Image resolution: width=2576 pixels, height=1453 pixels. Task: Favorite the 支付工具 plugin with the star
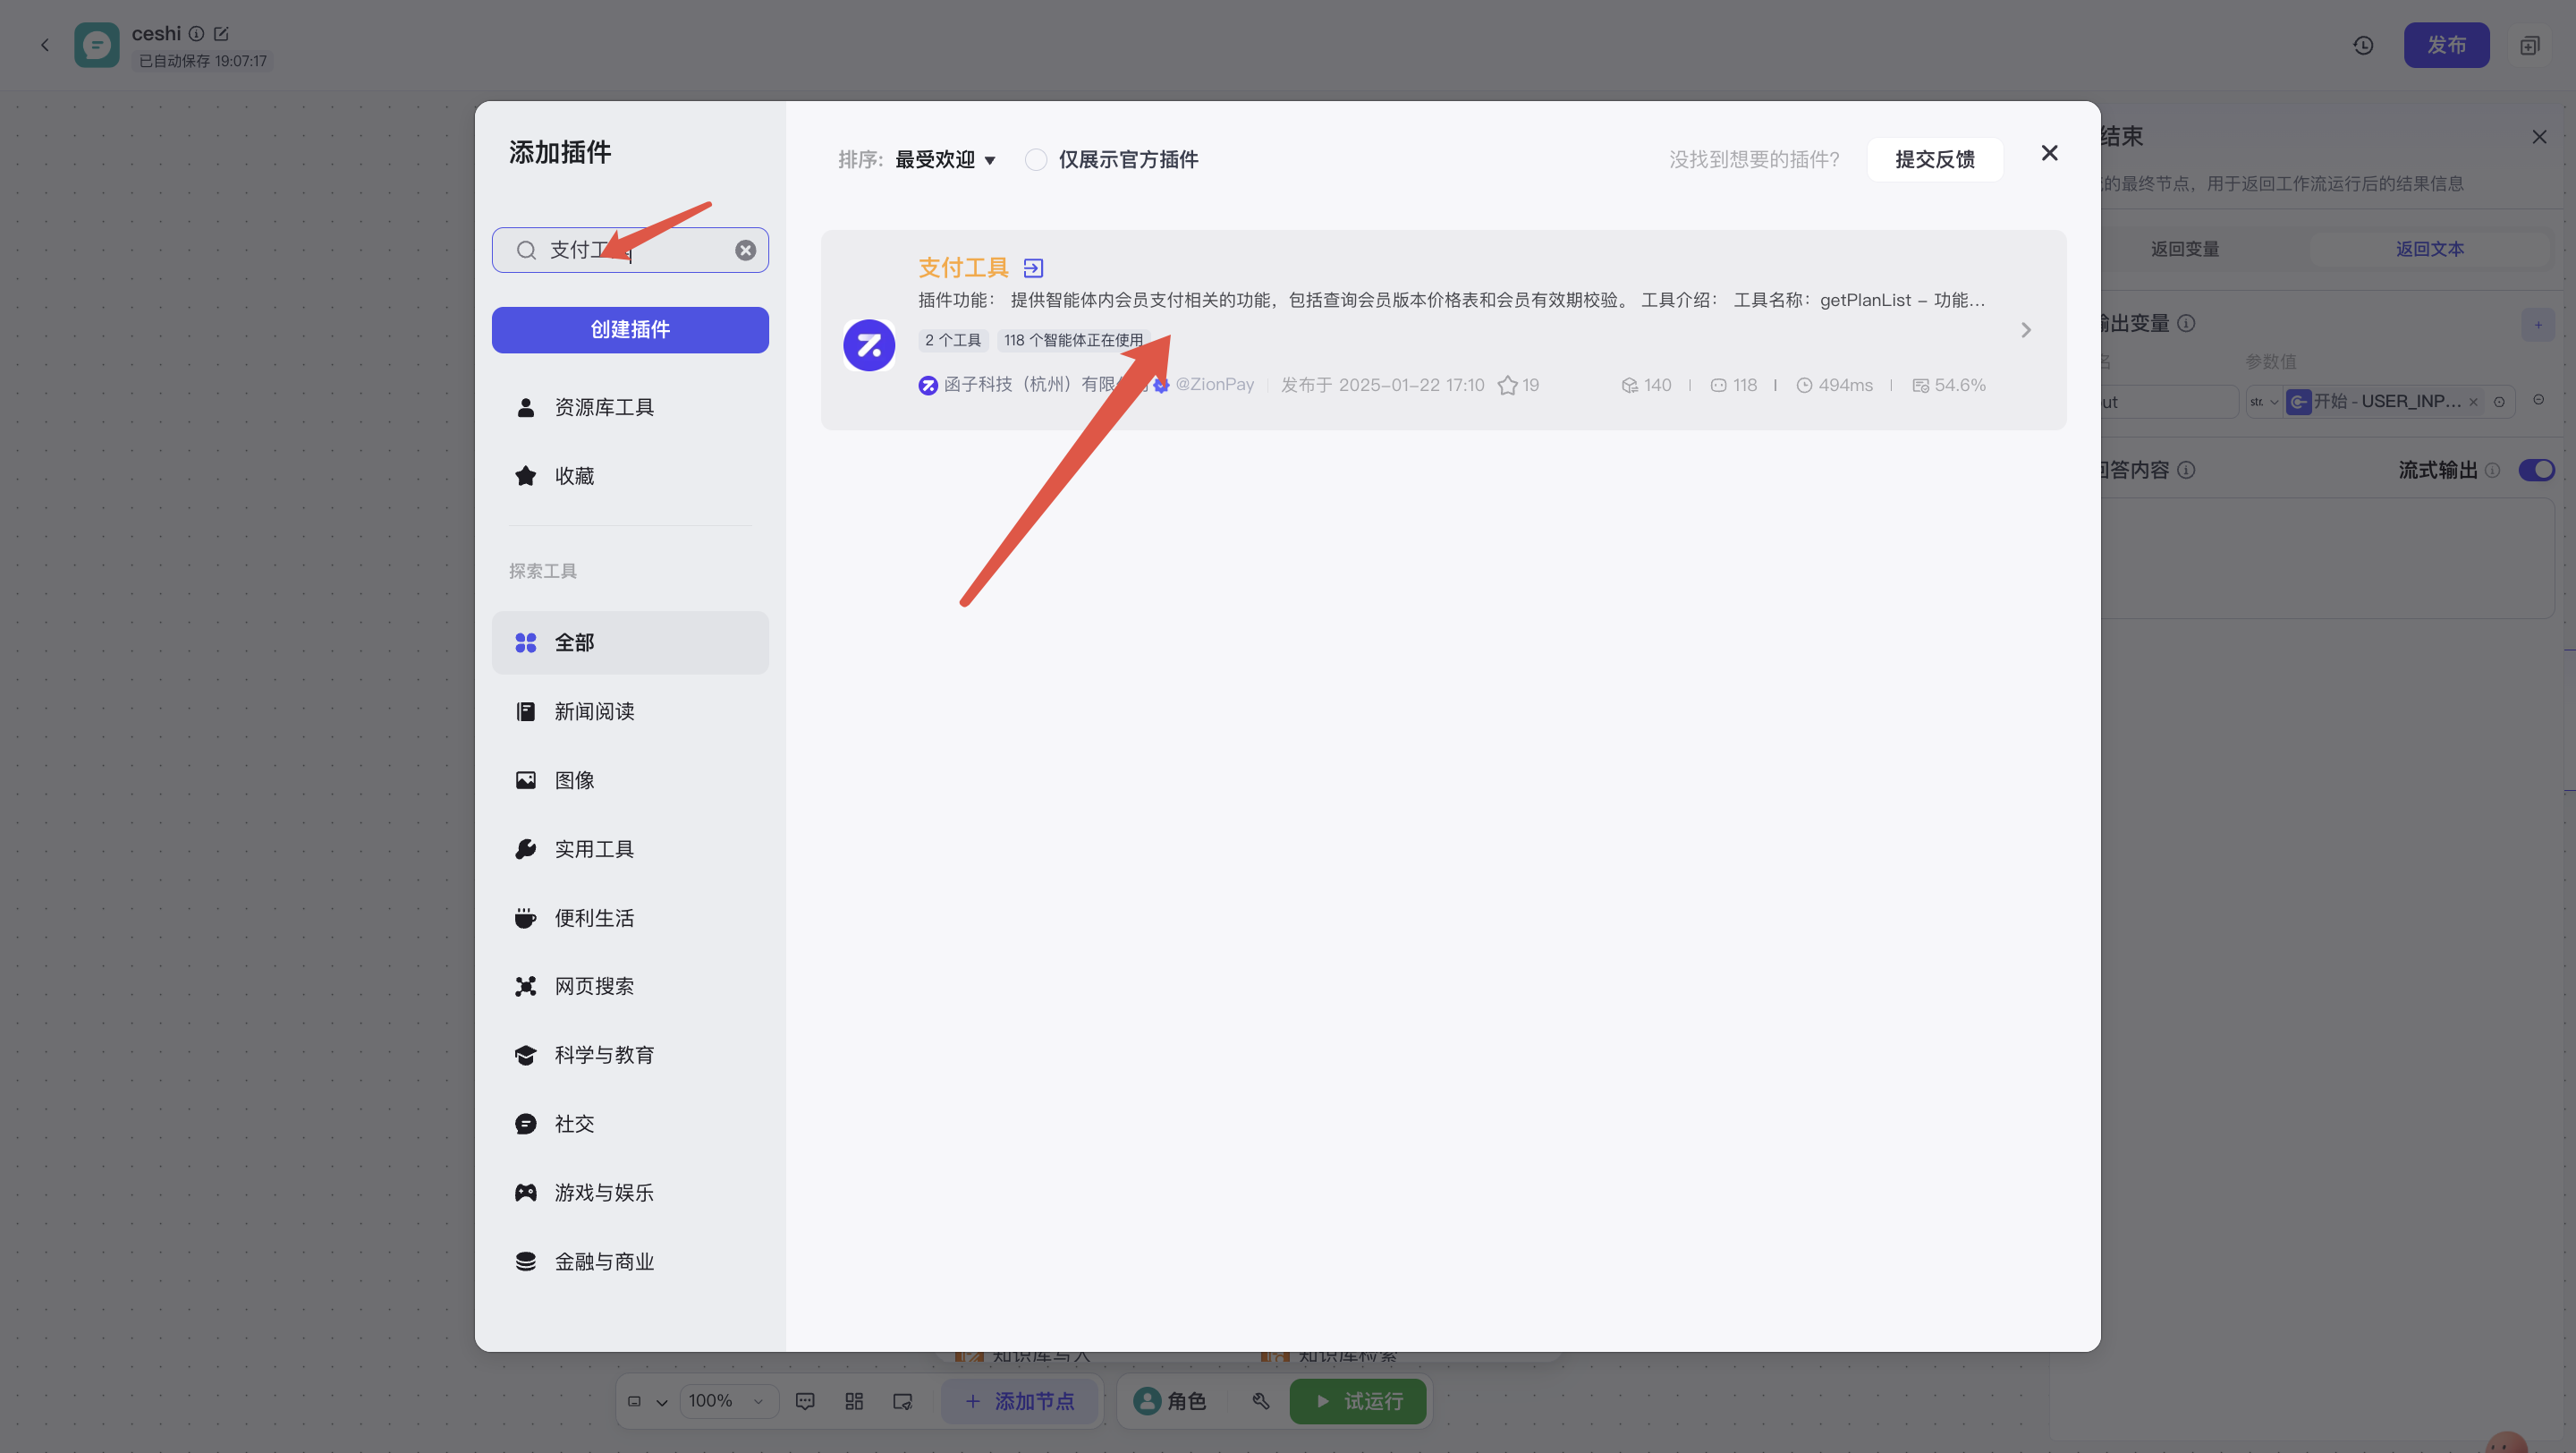[x=1507, y=385]
